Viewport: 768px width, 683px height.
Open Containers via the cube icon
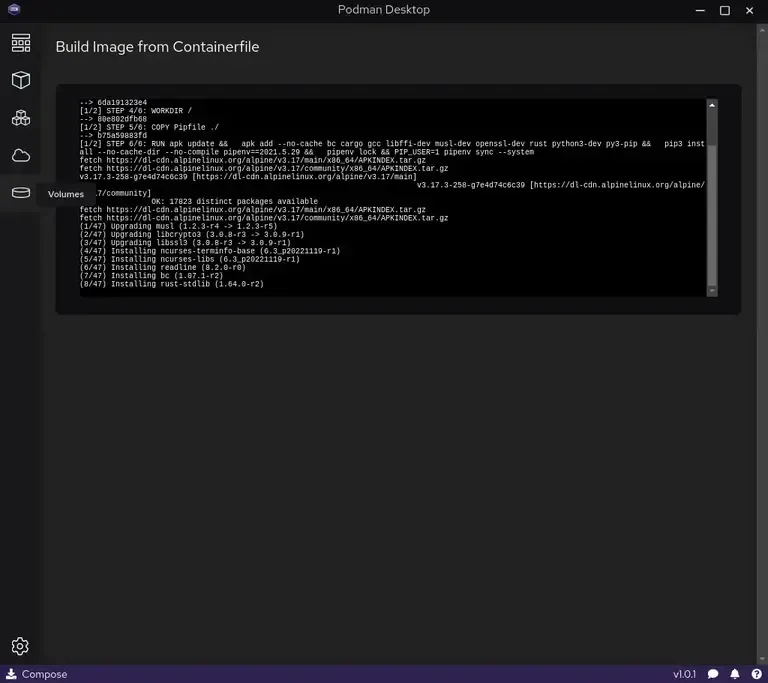(x=21, y=80)
